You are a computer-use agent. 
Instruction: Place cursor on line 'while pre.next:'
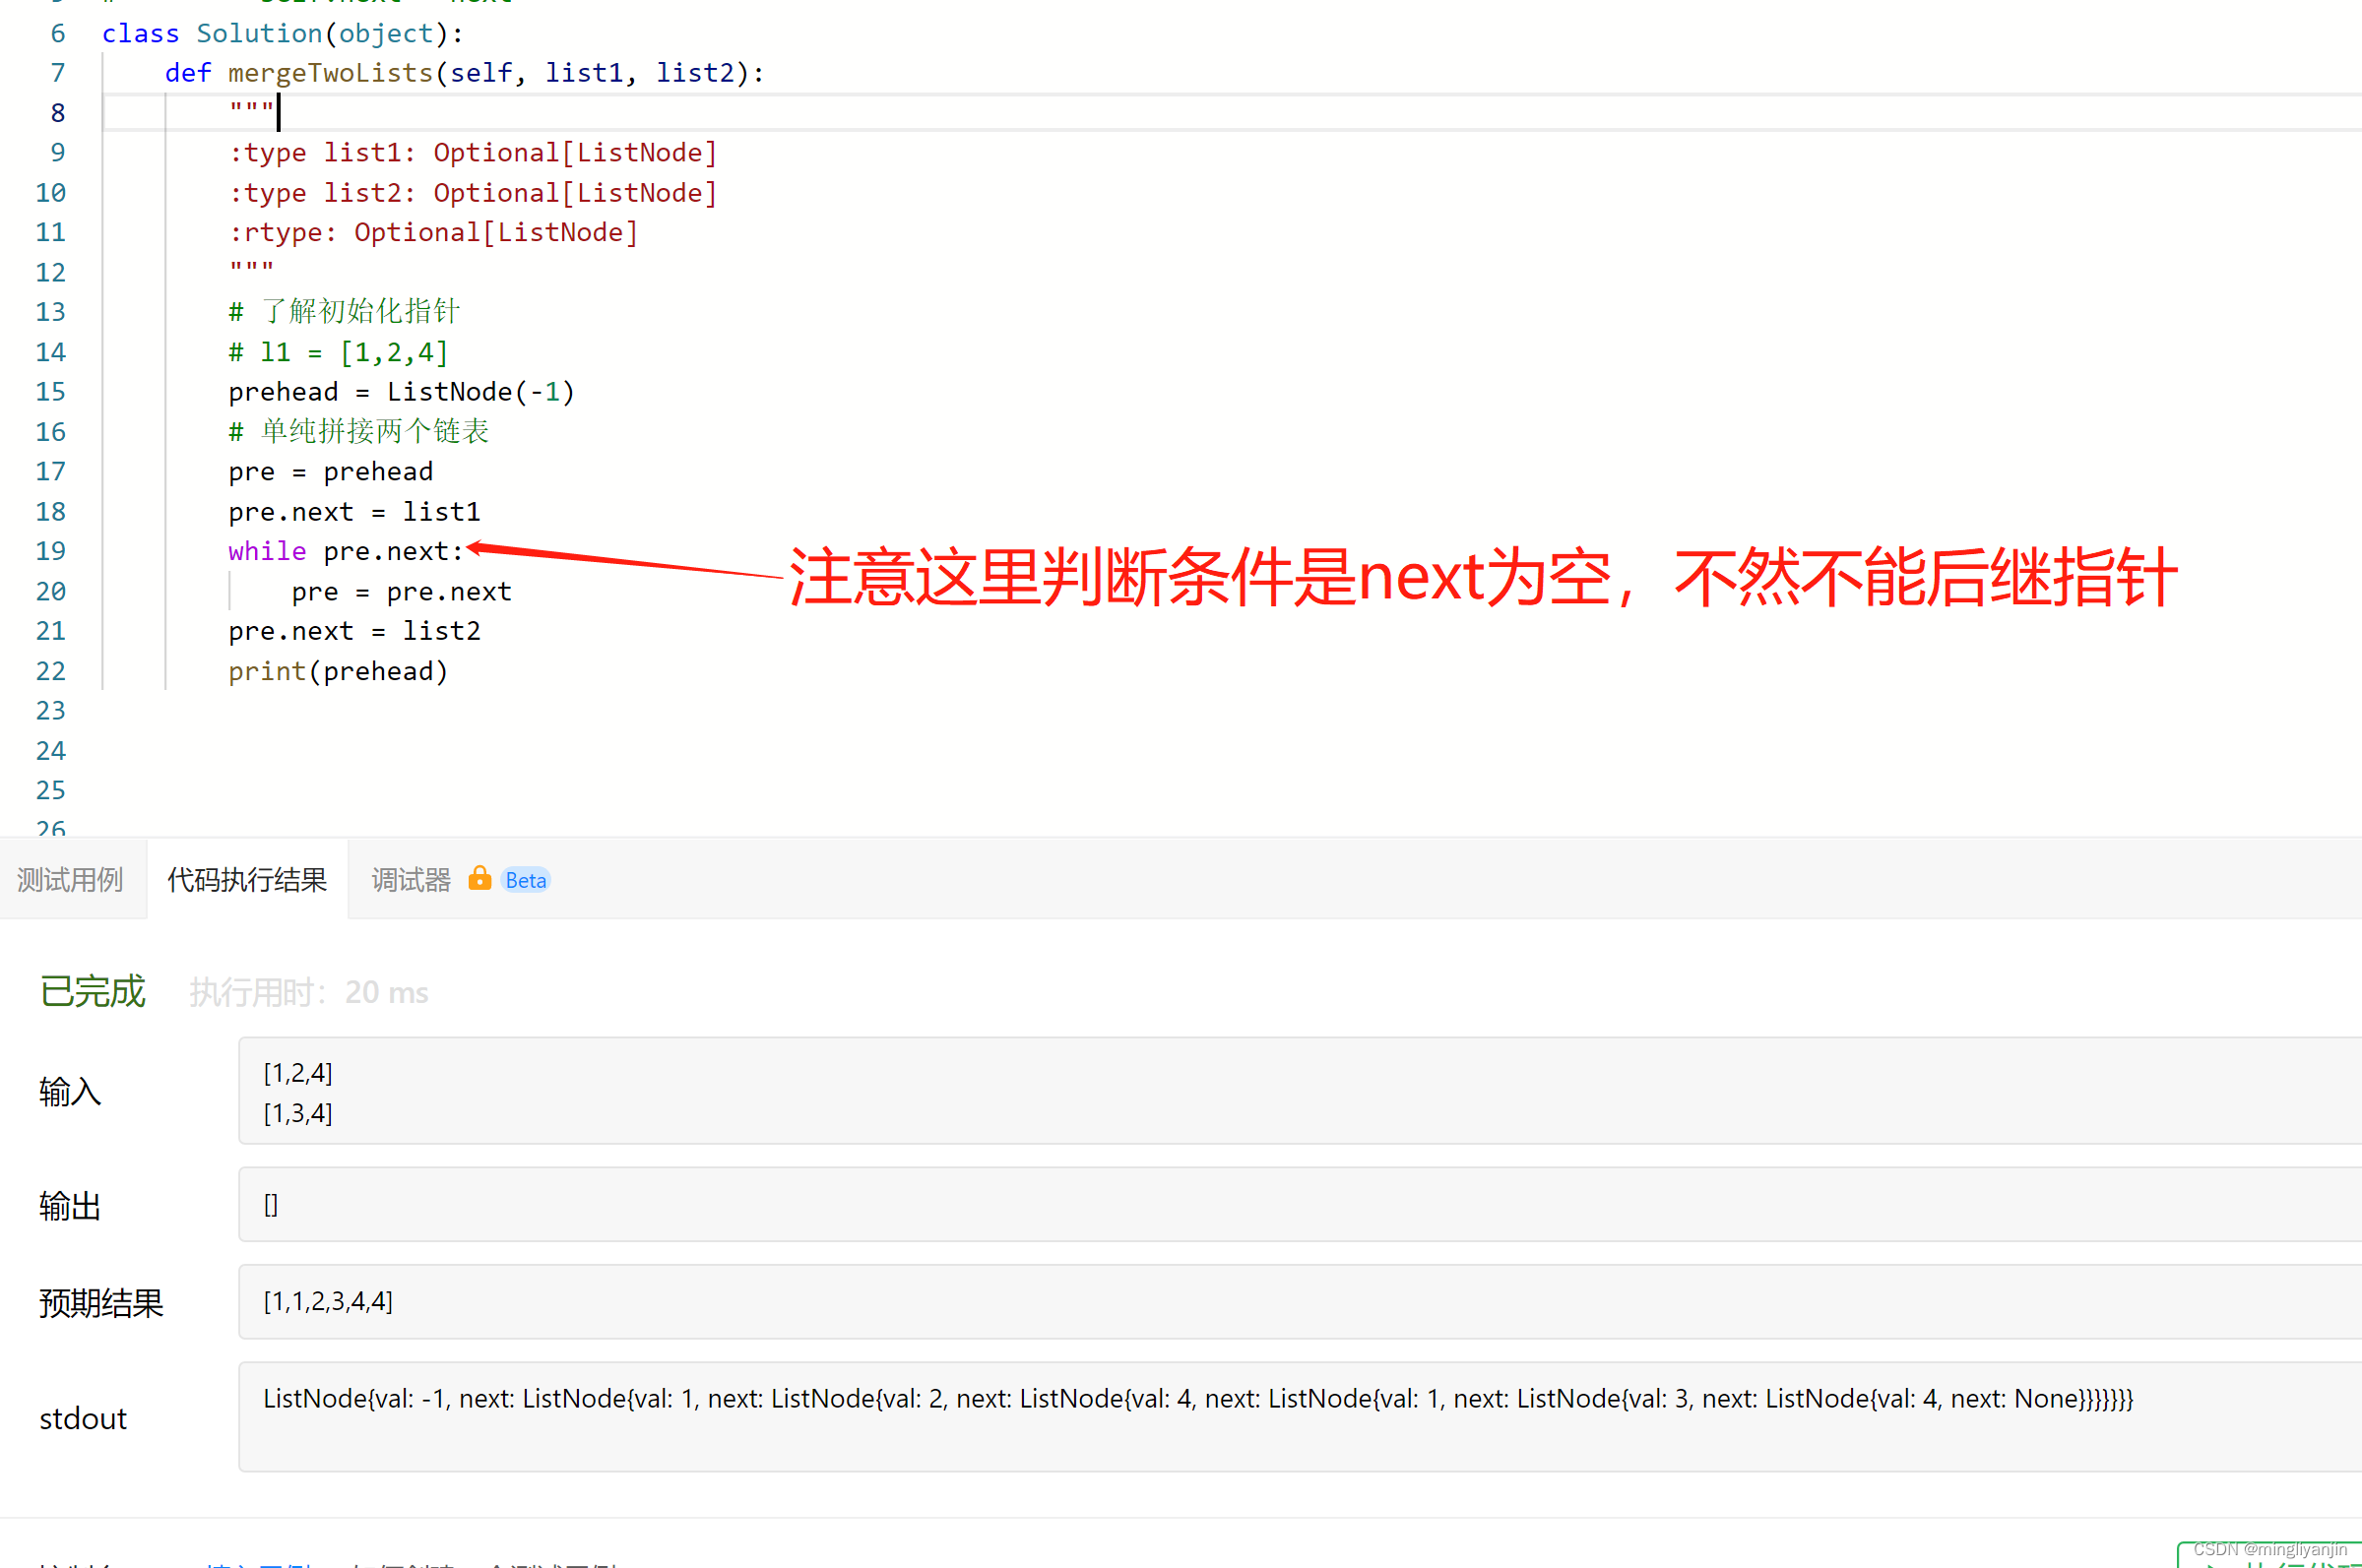click(x=346, y=551)
